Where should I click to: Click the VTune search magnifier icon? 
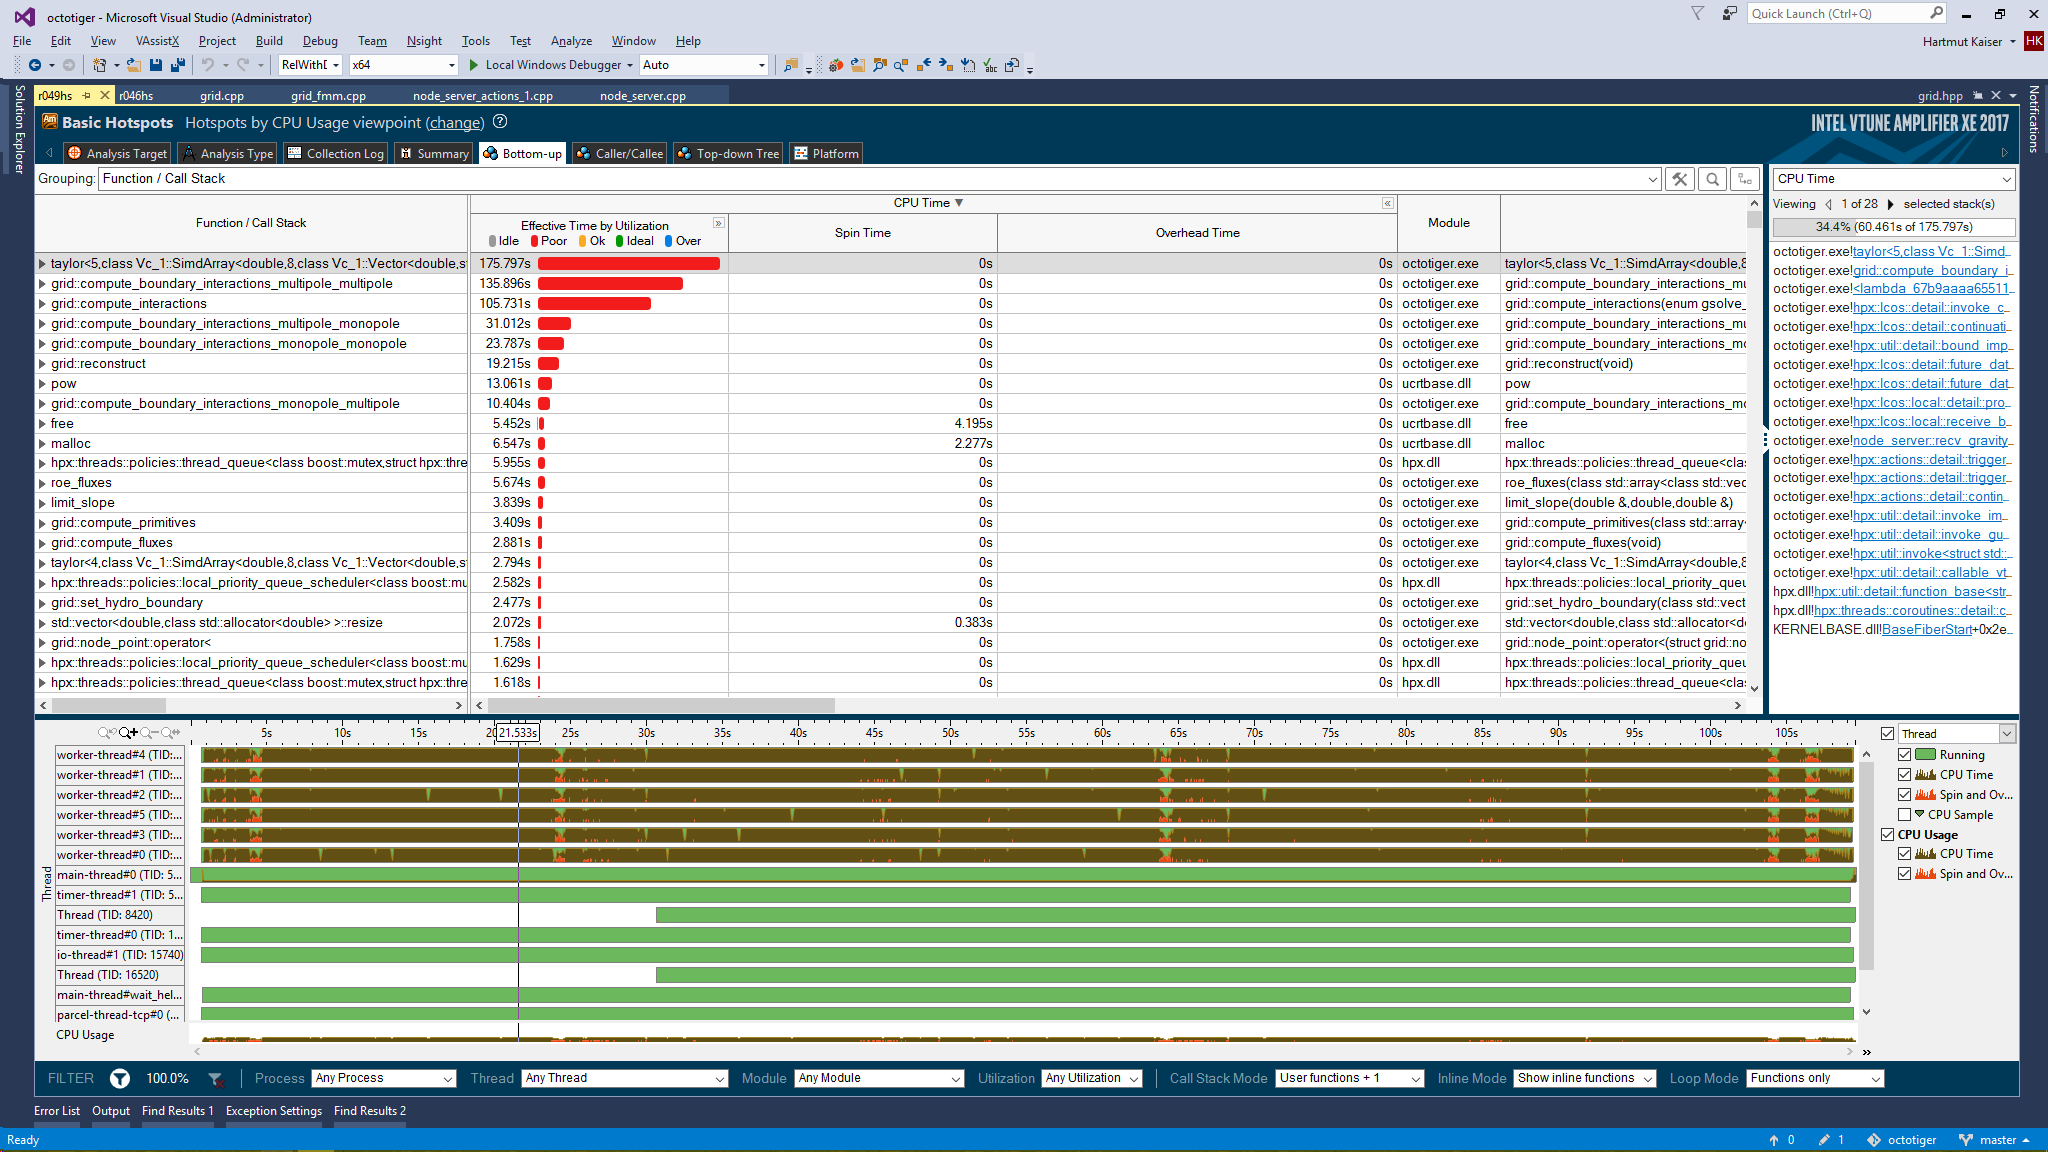tap(1713, 179)
